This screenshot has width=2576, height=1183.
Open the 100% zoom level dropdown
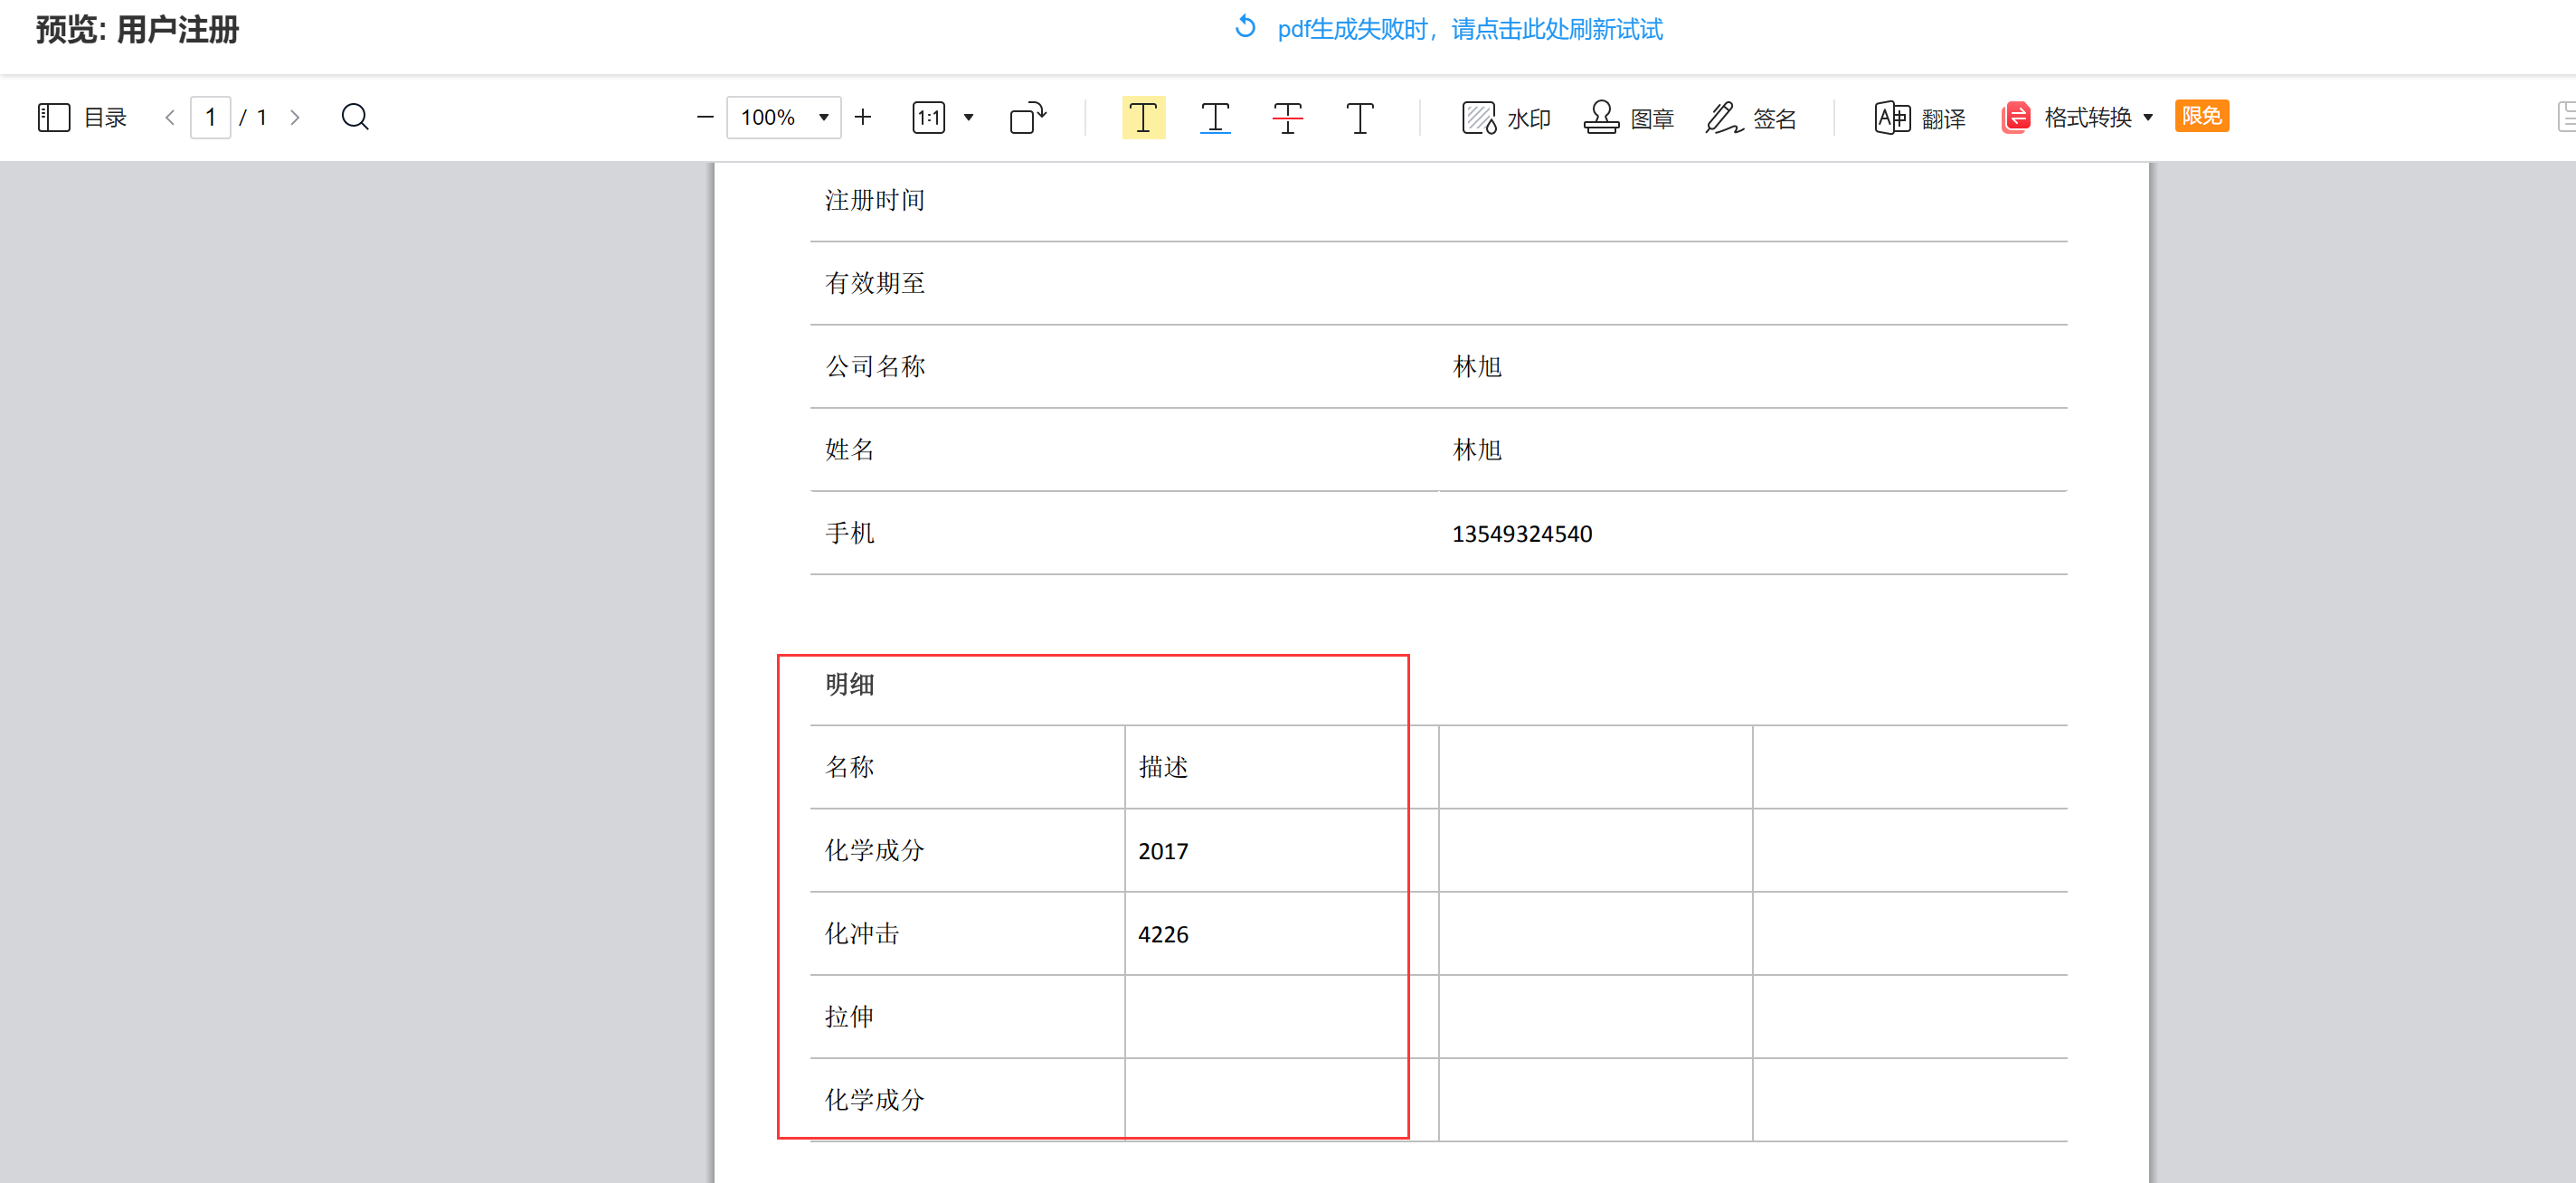784,117
